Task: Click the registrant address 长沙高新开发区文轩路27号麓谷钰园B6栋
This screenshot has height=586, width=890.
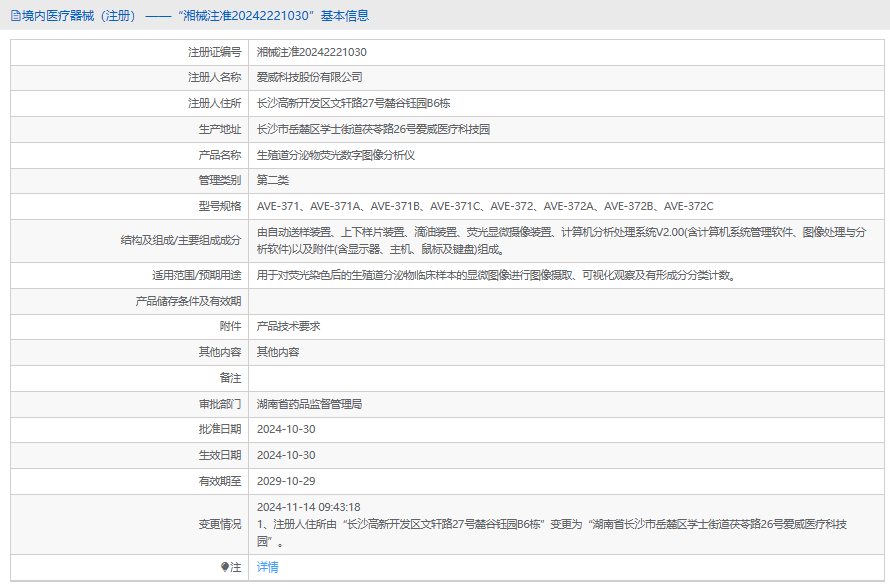Action: (353, 103)
